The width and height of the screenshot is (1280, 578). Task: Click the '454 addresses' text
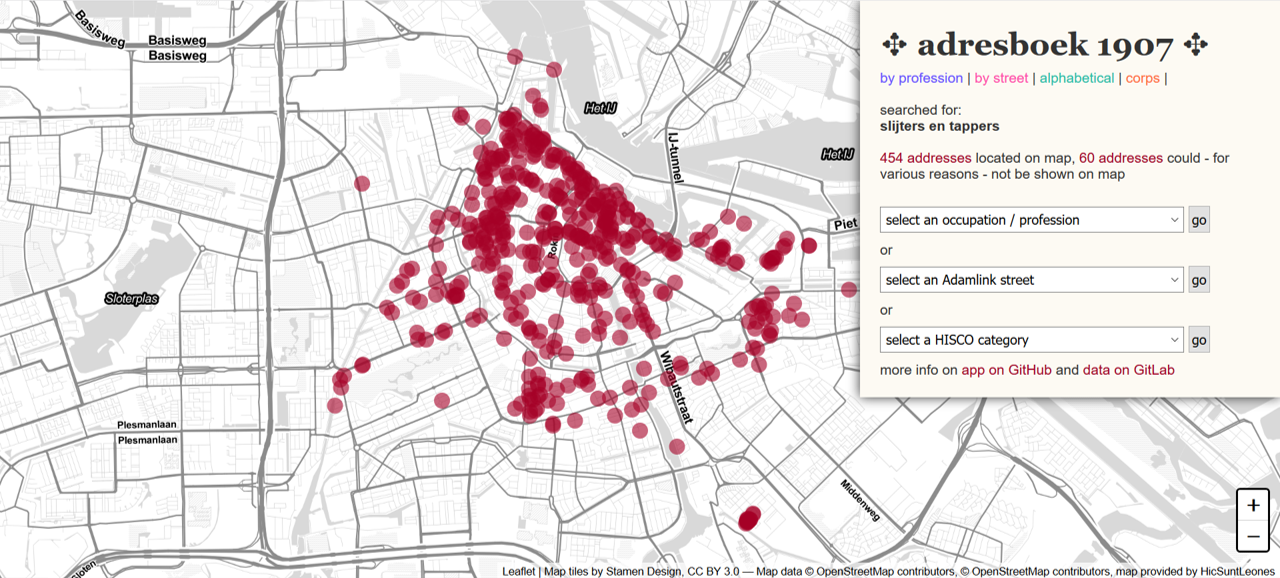[926, 158]
